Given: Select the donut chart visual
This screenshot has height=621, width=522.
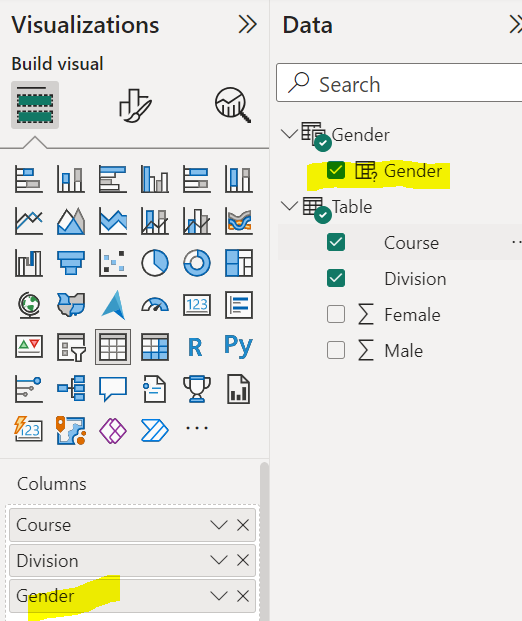Looking at the screenshot, I should [x=197, y=263].
